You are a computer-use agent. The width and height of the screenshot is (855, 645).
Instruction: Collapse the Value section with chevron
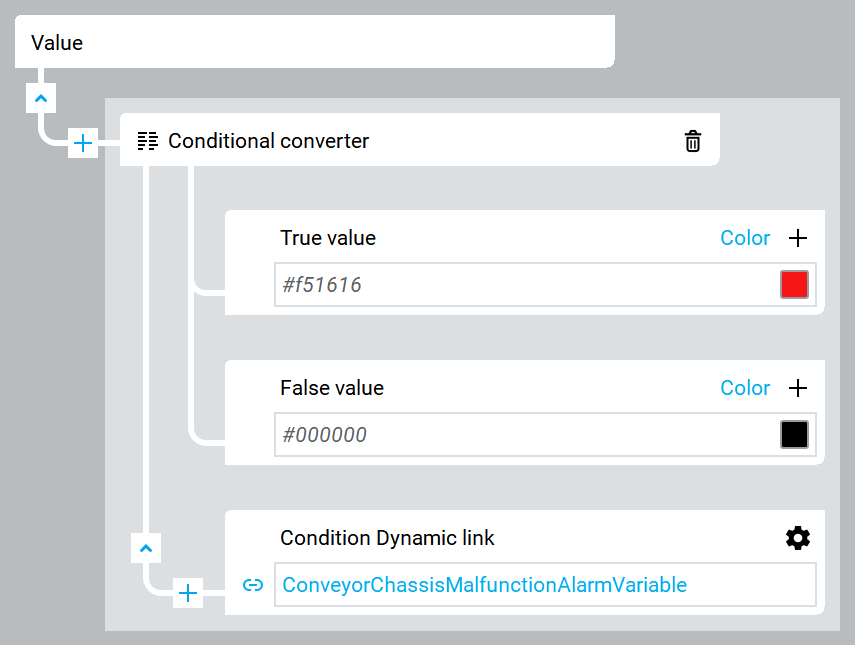40,98
